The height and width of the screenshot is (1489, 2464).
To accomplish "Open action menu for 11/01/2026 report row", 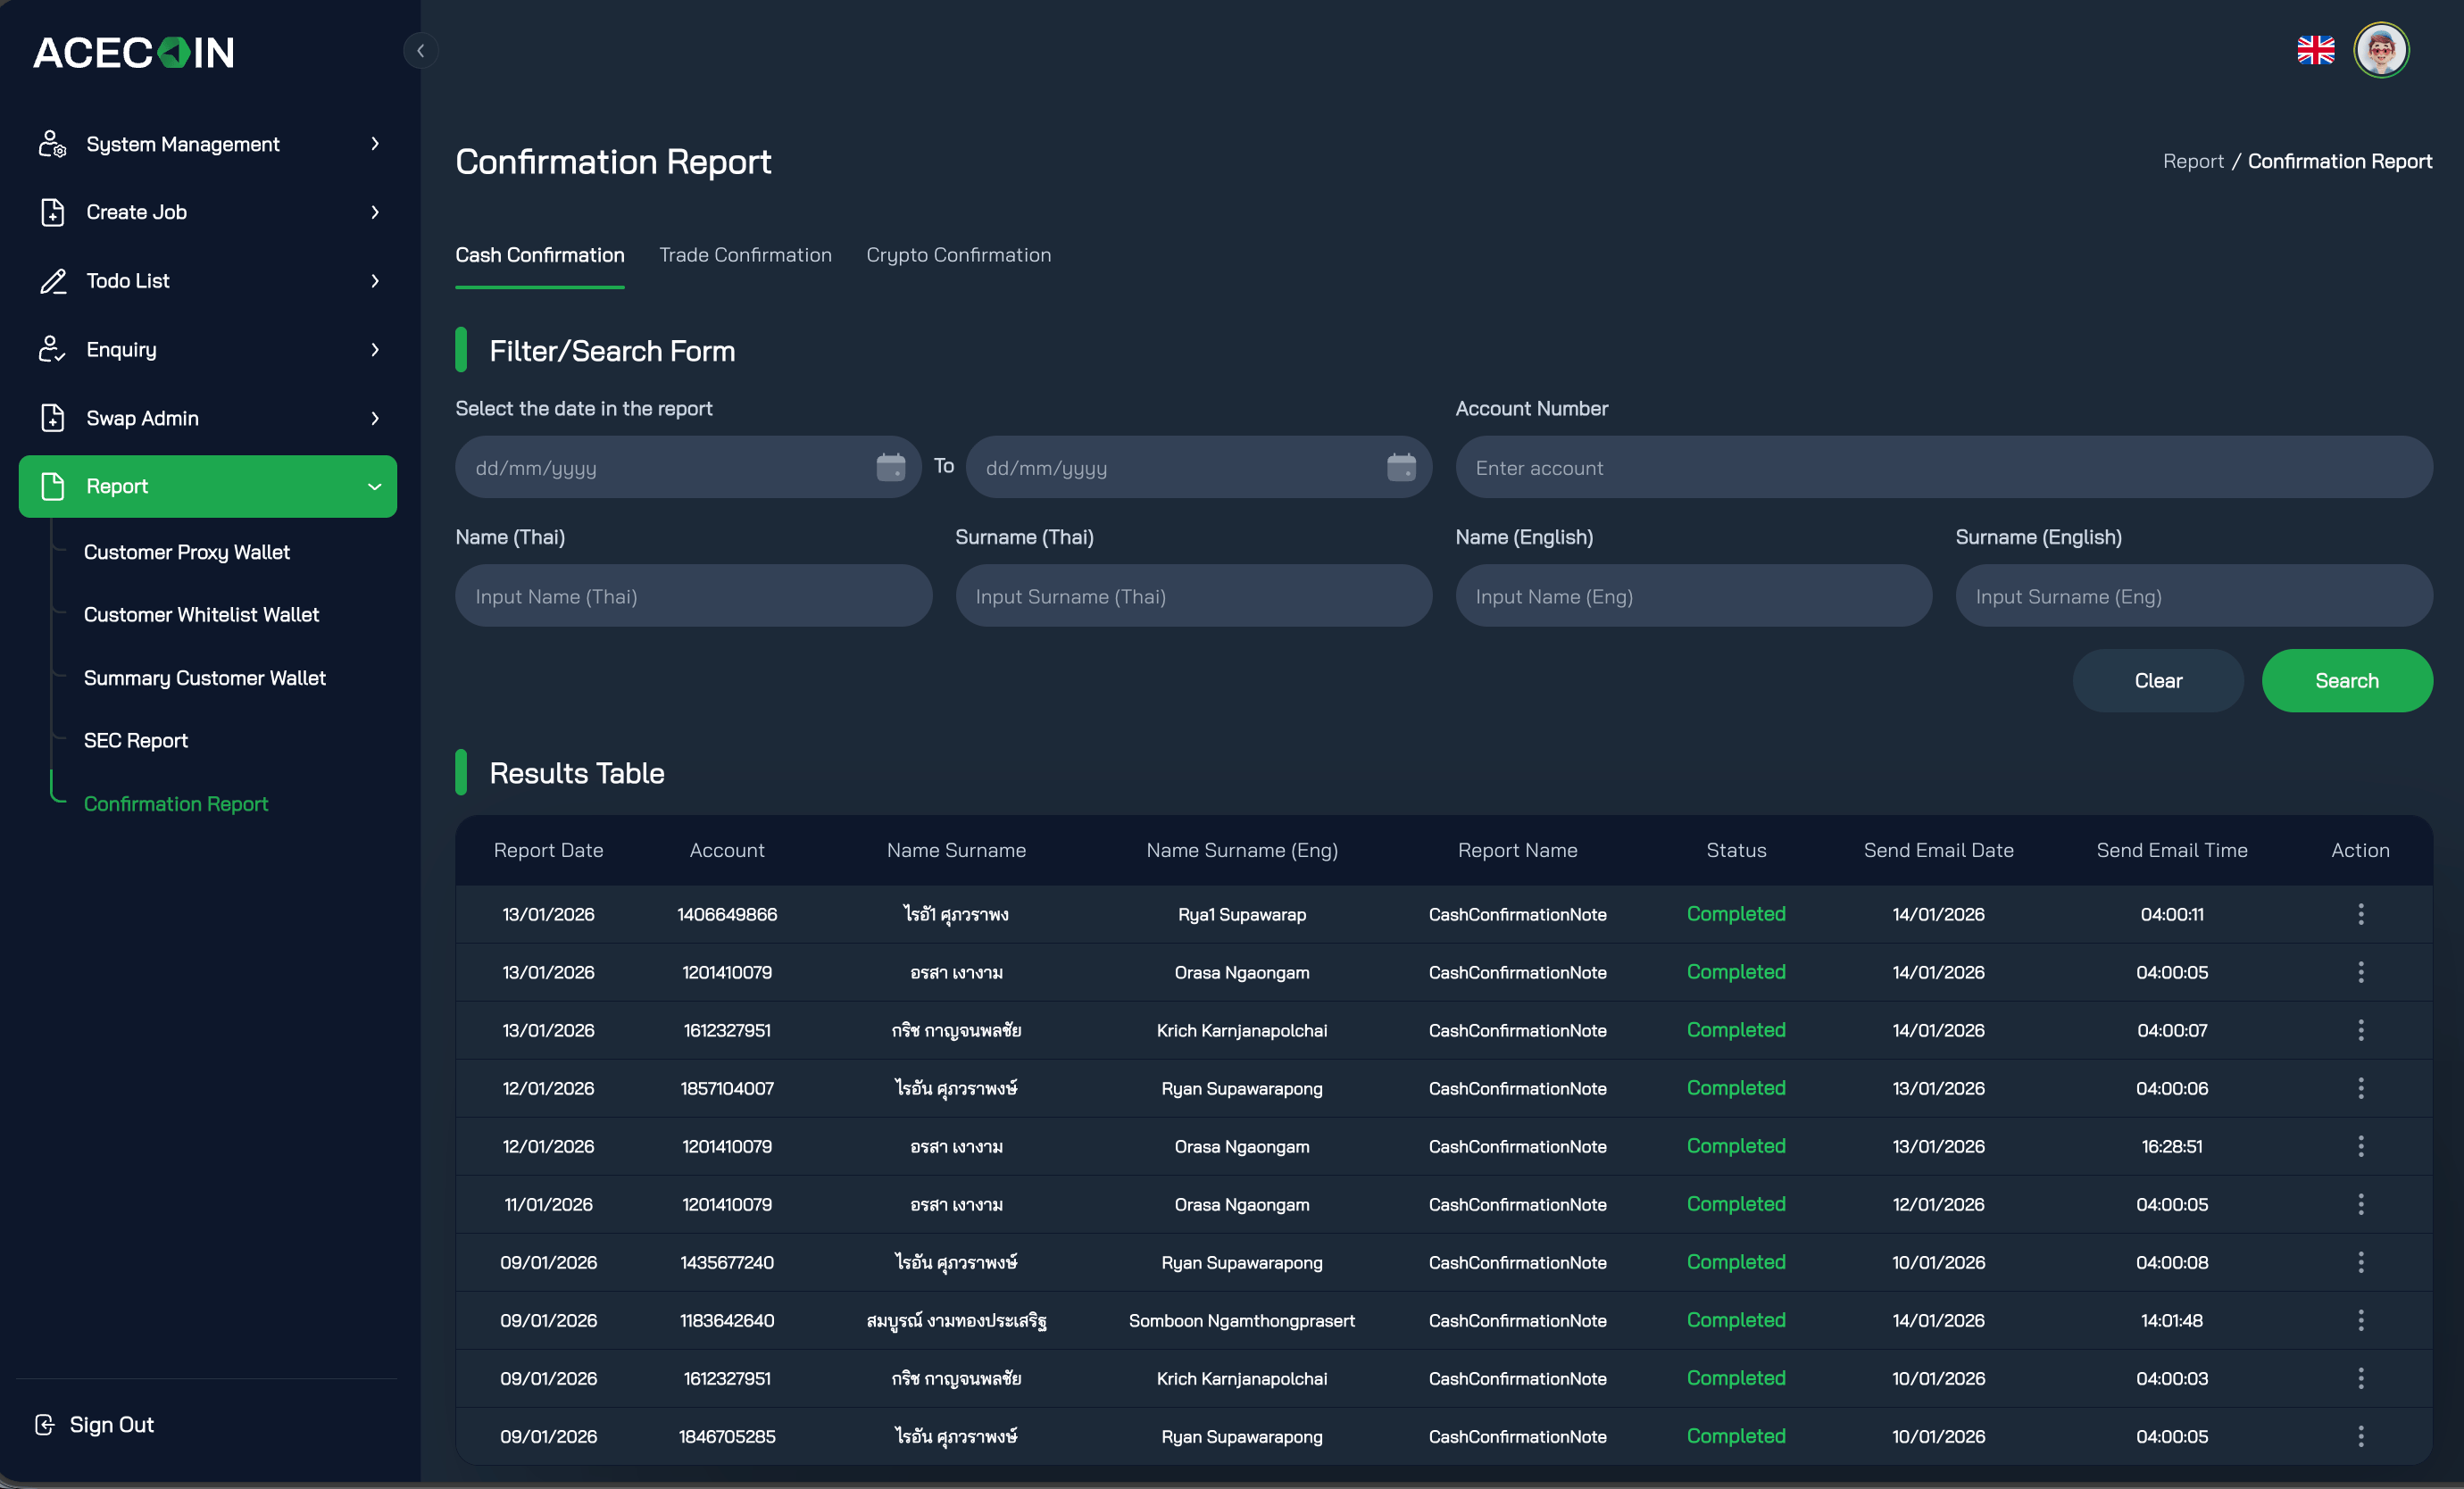I will (2360, 1204).
